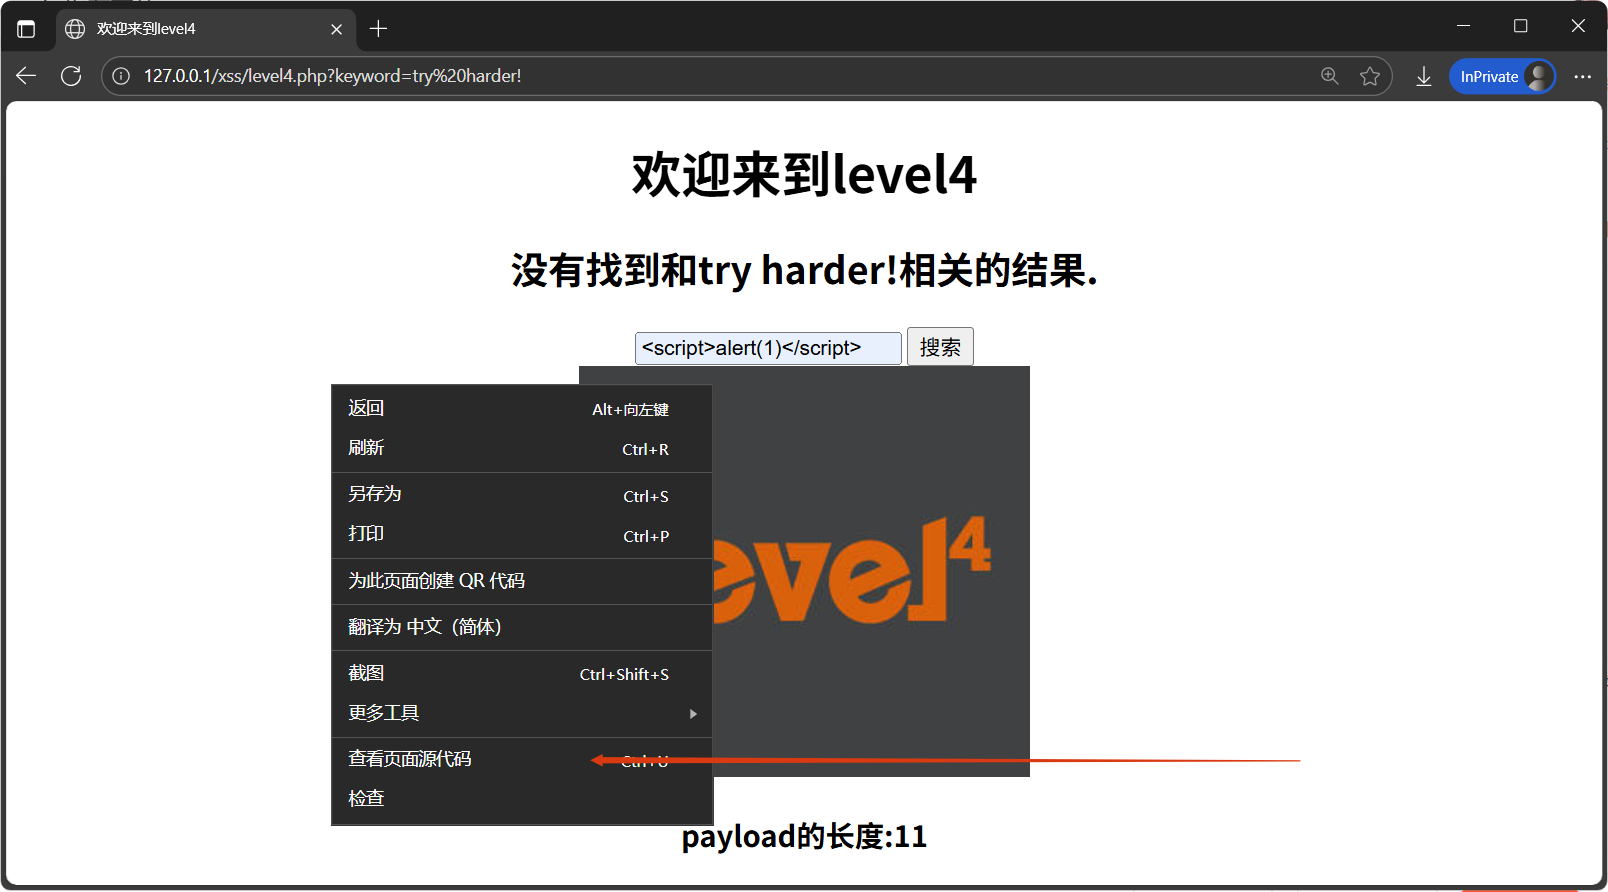This screenshot has height=892, width=1608.
Task: Click the keyword search input field
Action: pos(768,348)
